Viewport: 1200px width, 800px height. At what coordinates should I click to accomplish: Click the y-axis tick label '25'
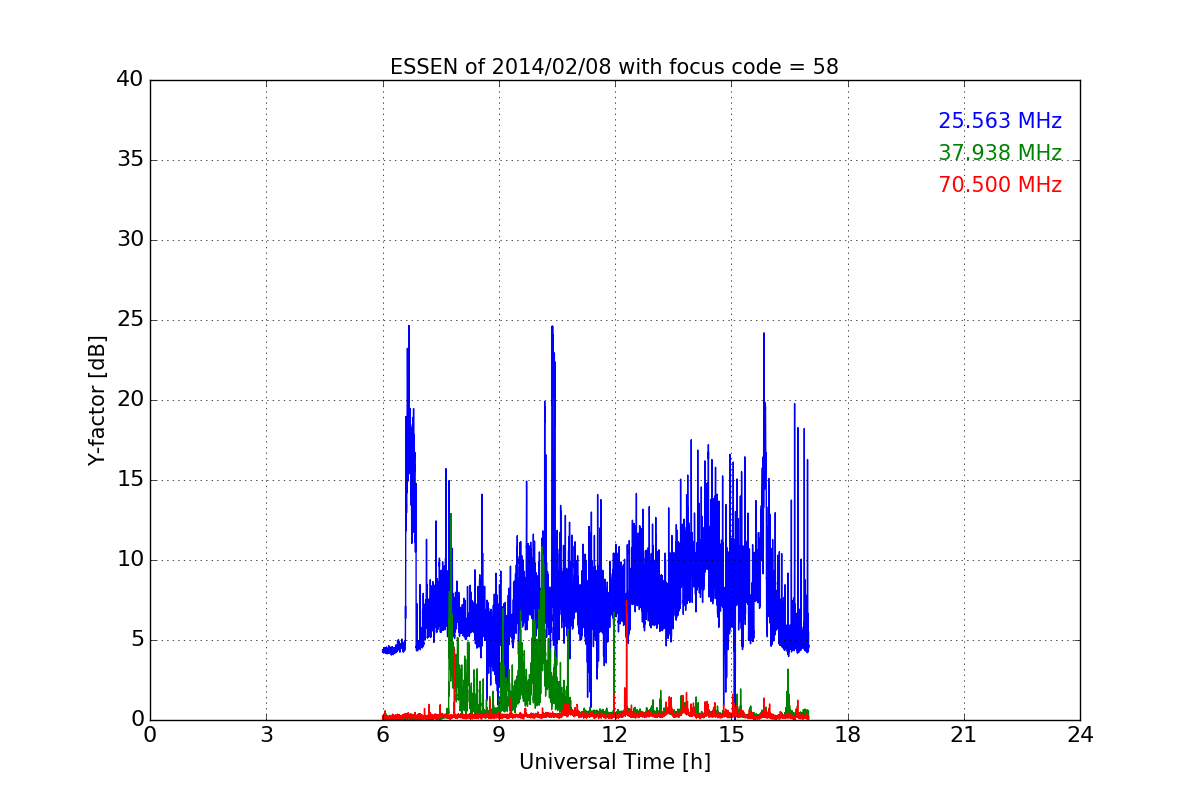130,320
